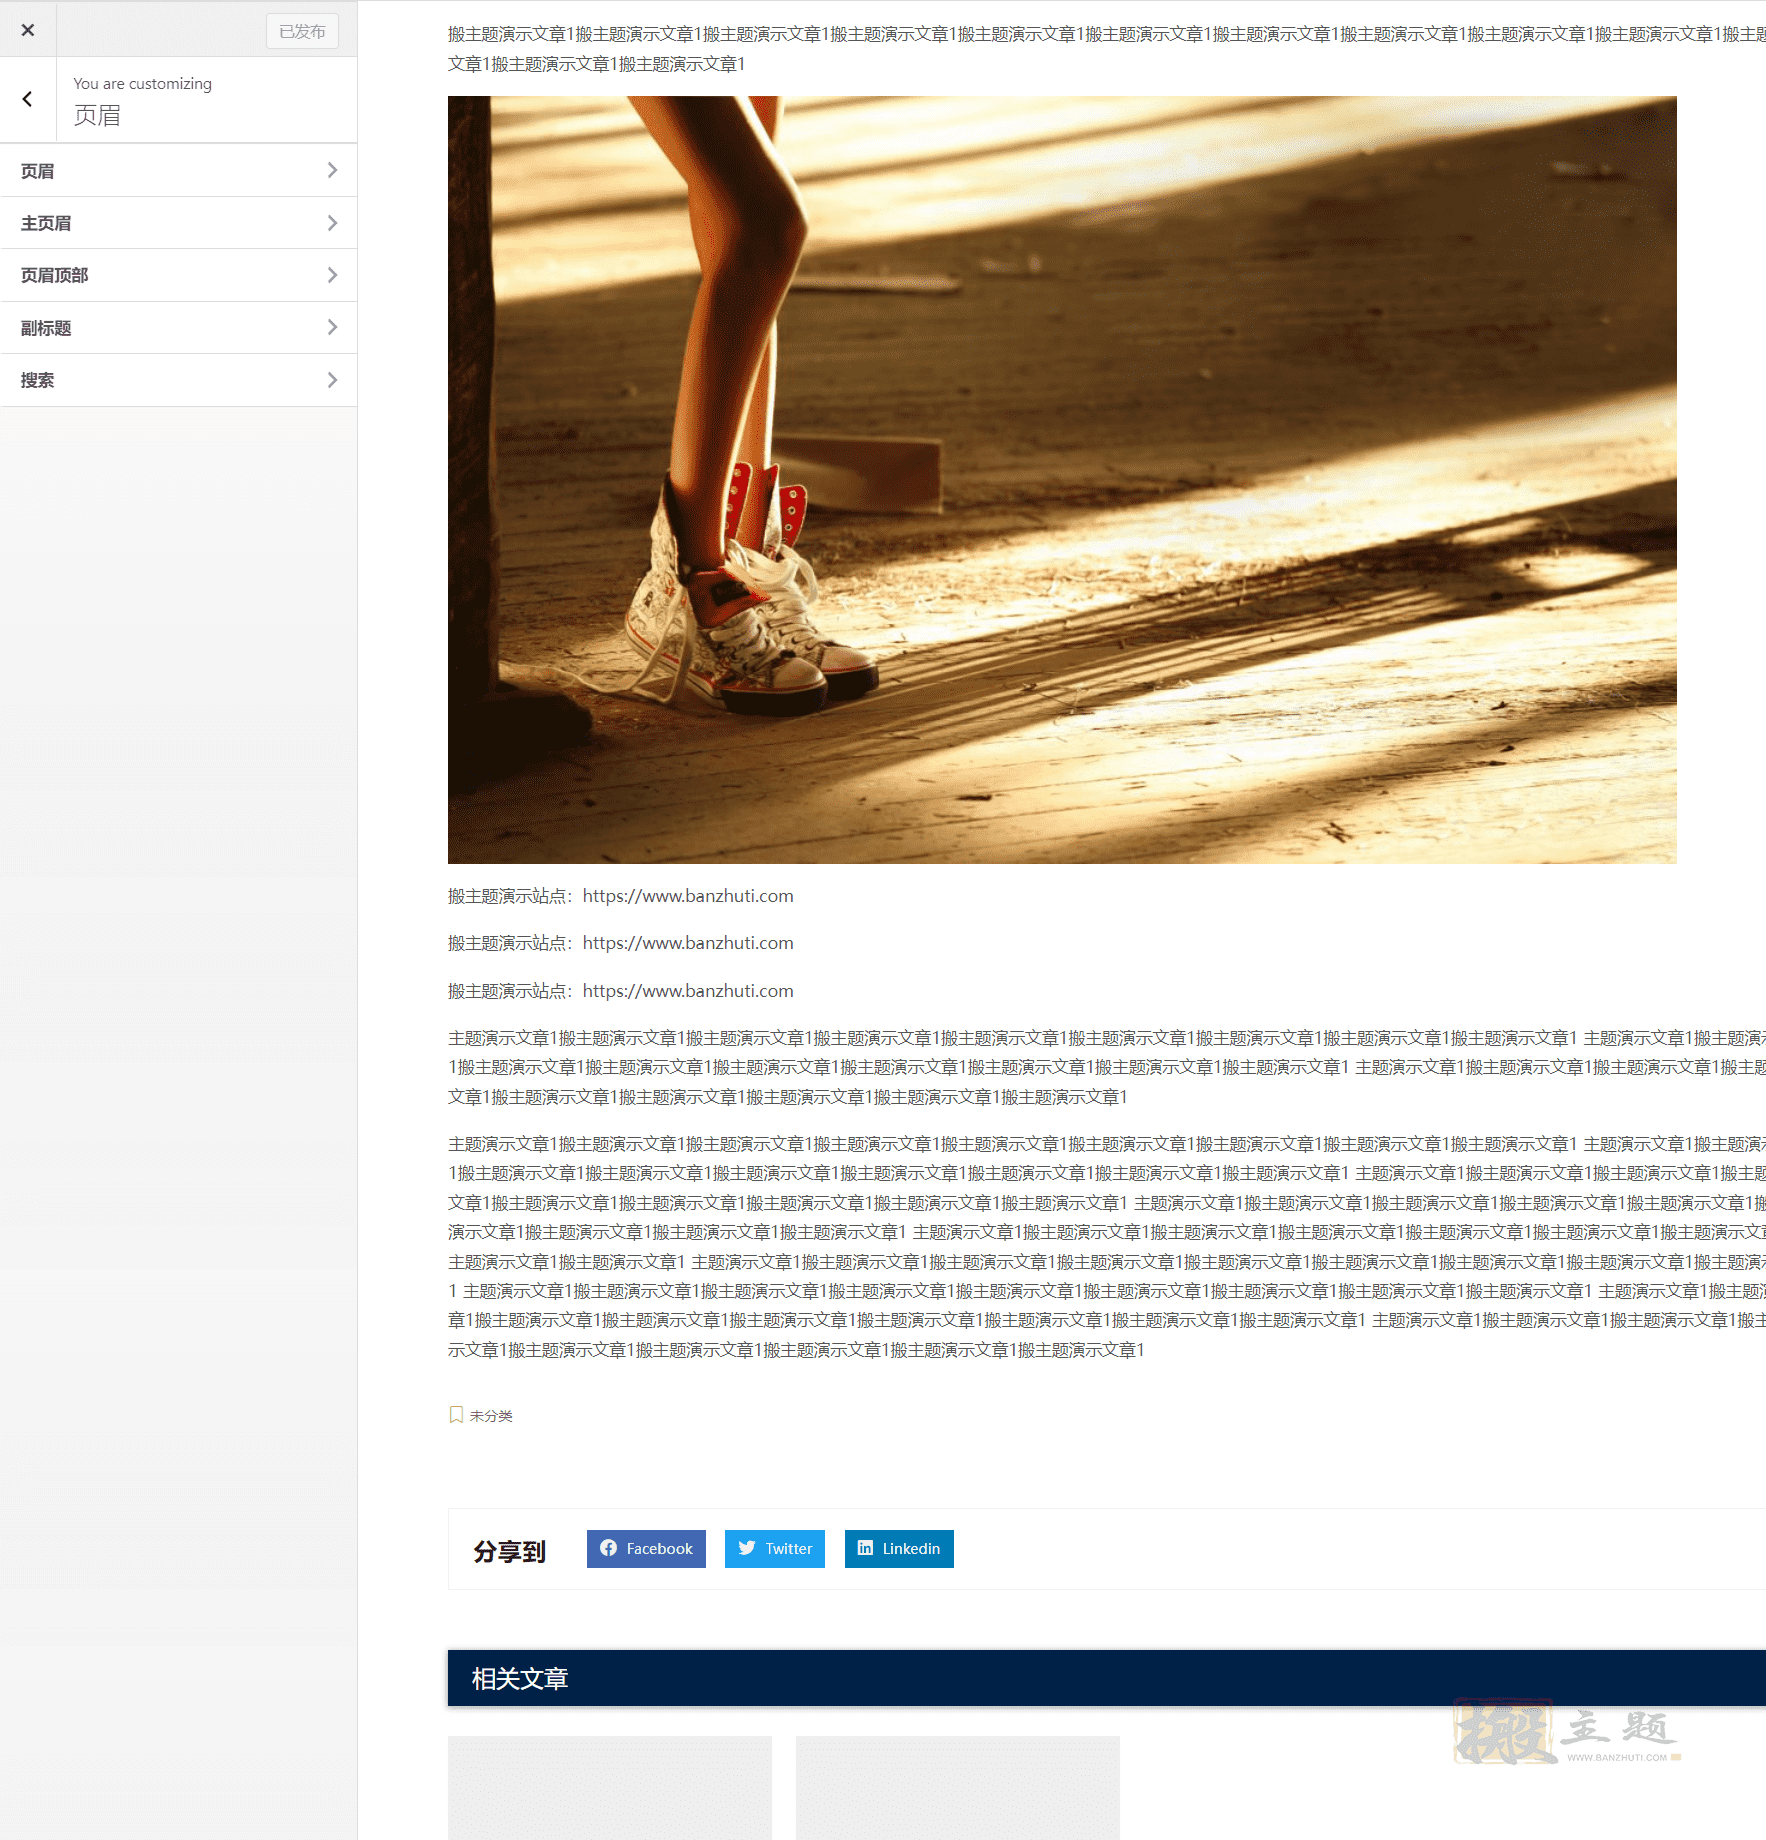Click the legs and sneakers featured image
Screen dimensions: 1766x1840
click(1062, 480)
